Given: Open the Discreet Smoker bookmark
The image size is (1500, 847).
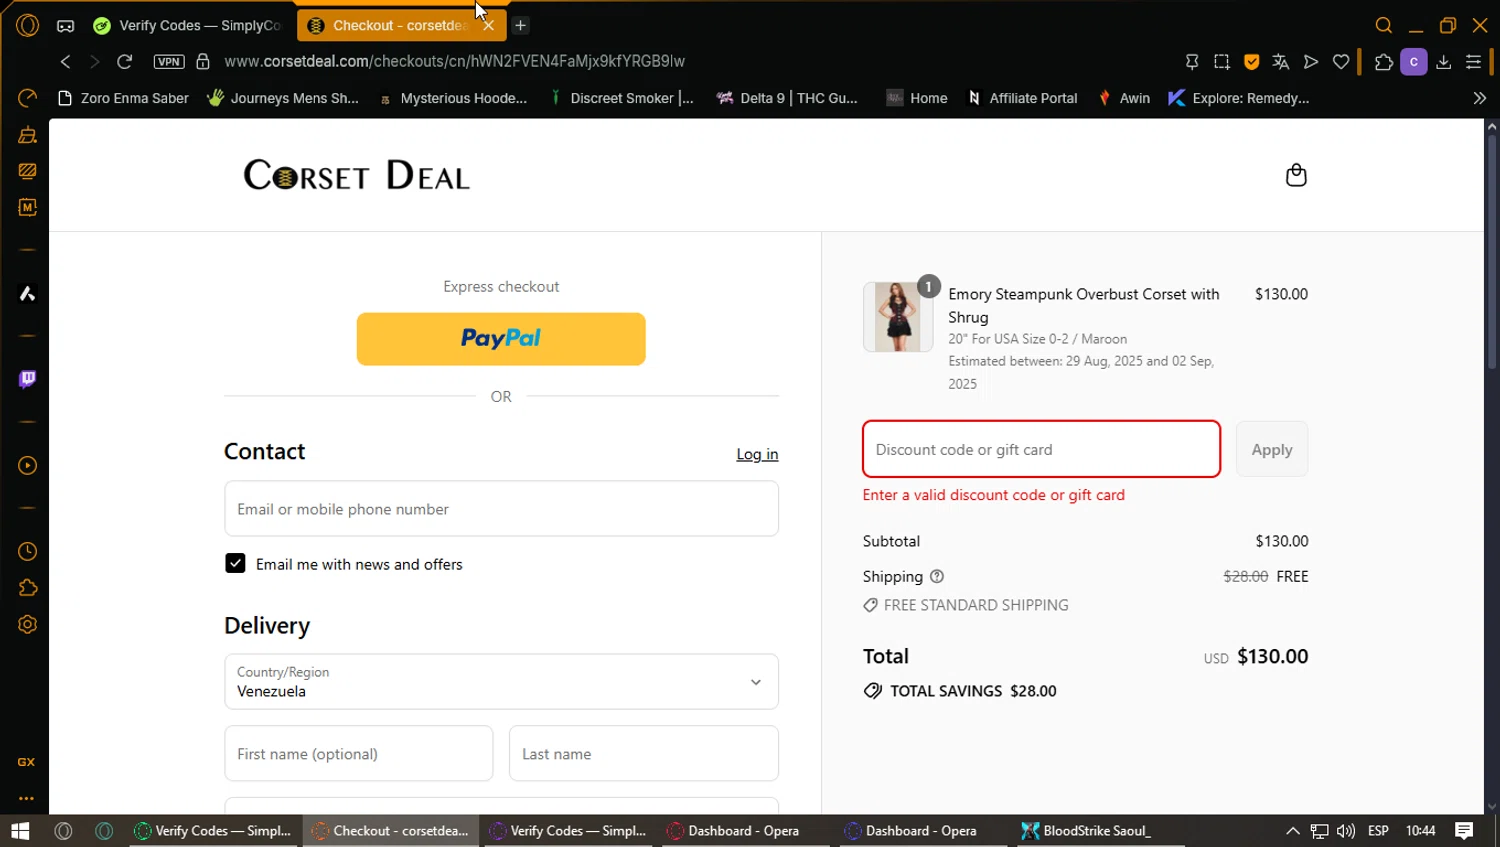Looking at the screenshot, I should coord(621,98).
